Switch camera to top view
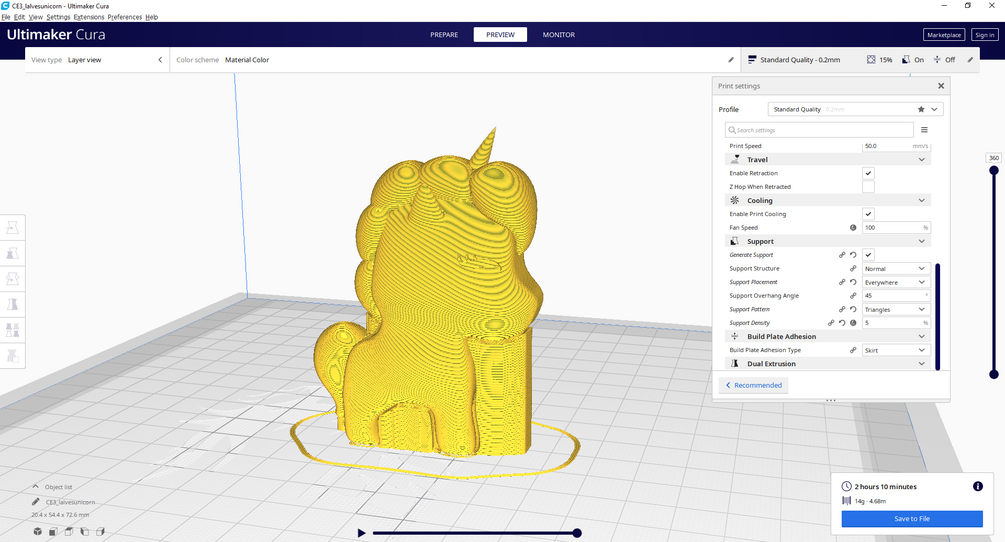 (69, 531)
